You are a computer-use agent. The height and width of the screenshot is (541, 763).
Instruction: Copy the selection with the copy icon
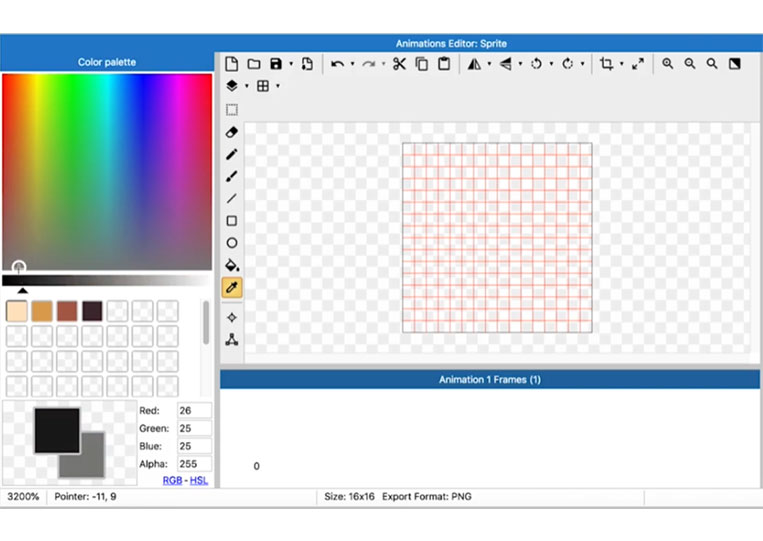click(x=422, y=64)
